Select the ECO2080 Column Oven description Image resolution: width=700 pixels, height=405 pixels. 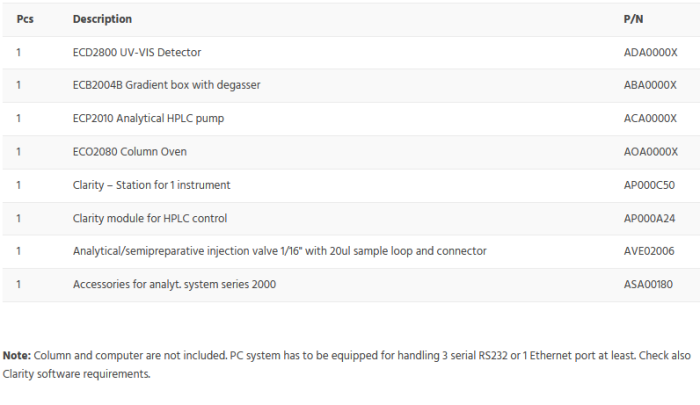(x=129, y=152)
